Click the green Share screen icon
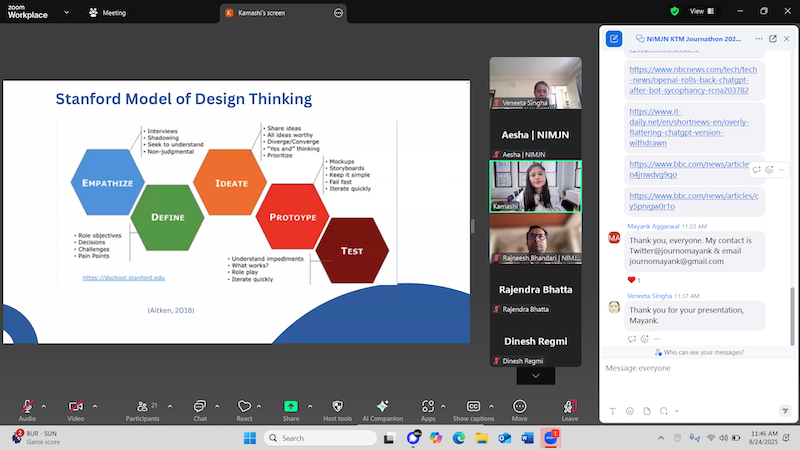The height and width of the screenshot is (450, 800). [x=291, y=406]
